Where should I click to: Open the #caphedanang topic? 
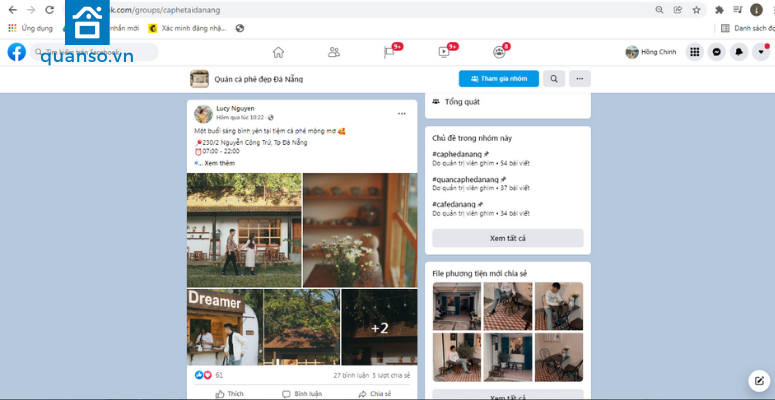(457, 154)
